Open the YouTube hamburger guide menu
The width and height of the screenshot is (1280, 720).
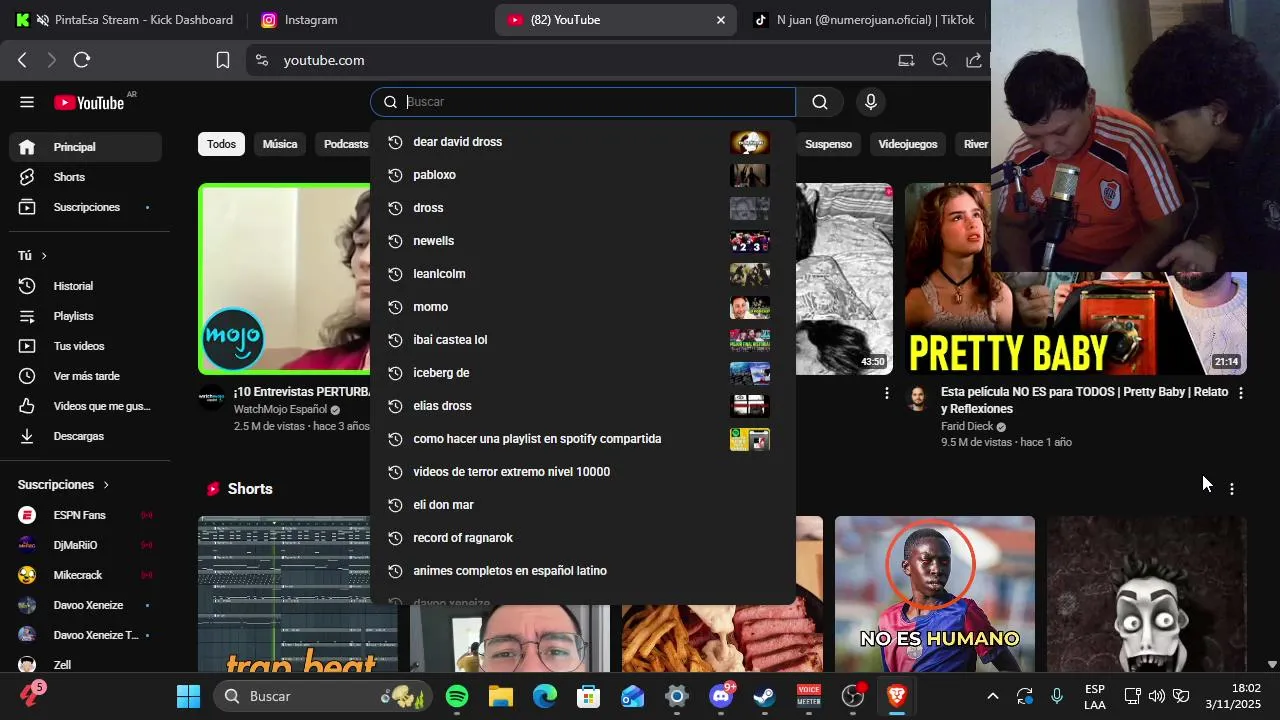(27, 102)
